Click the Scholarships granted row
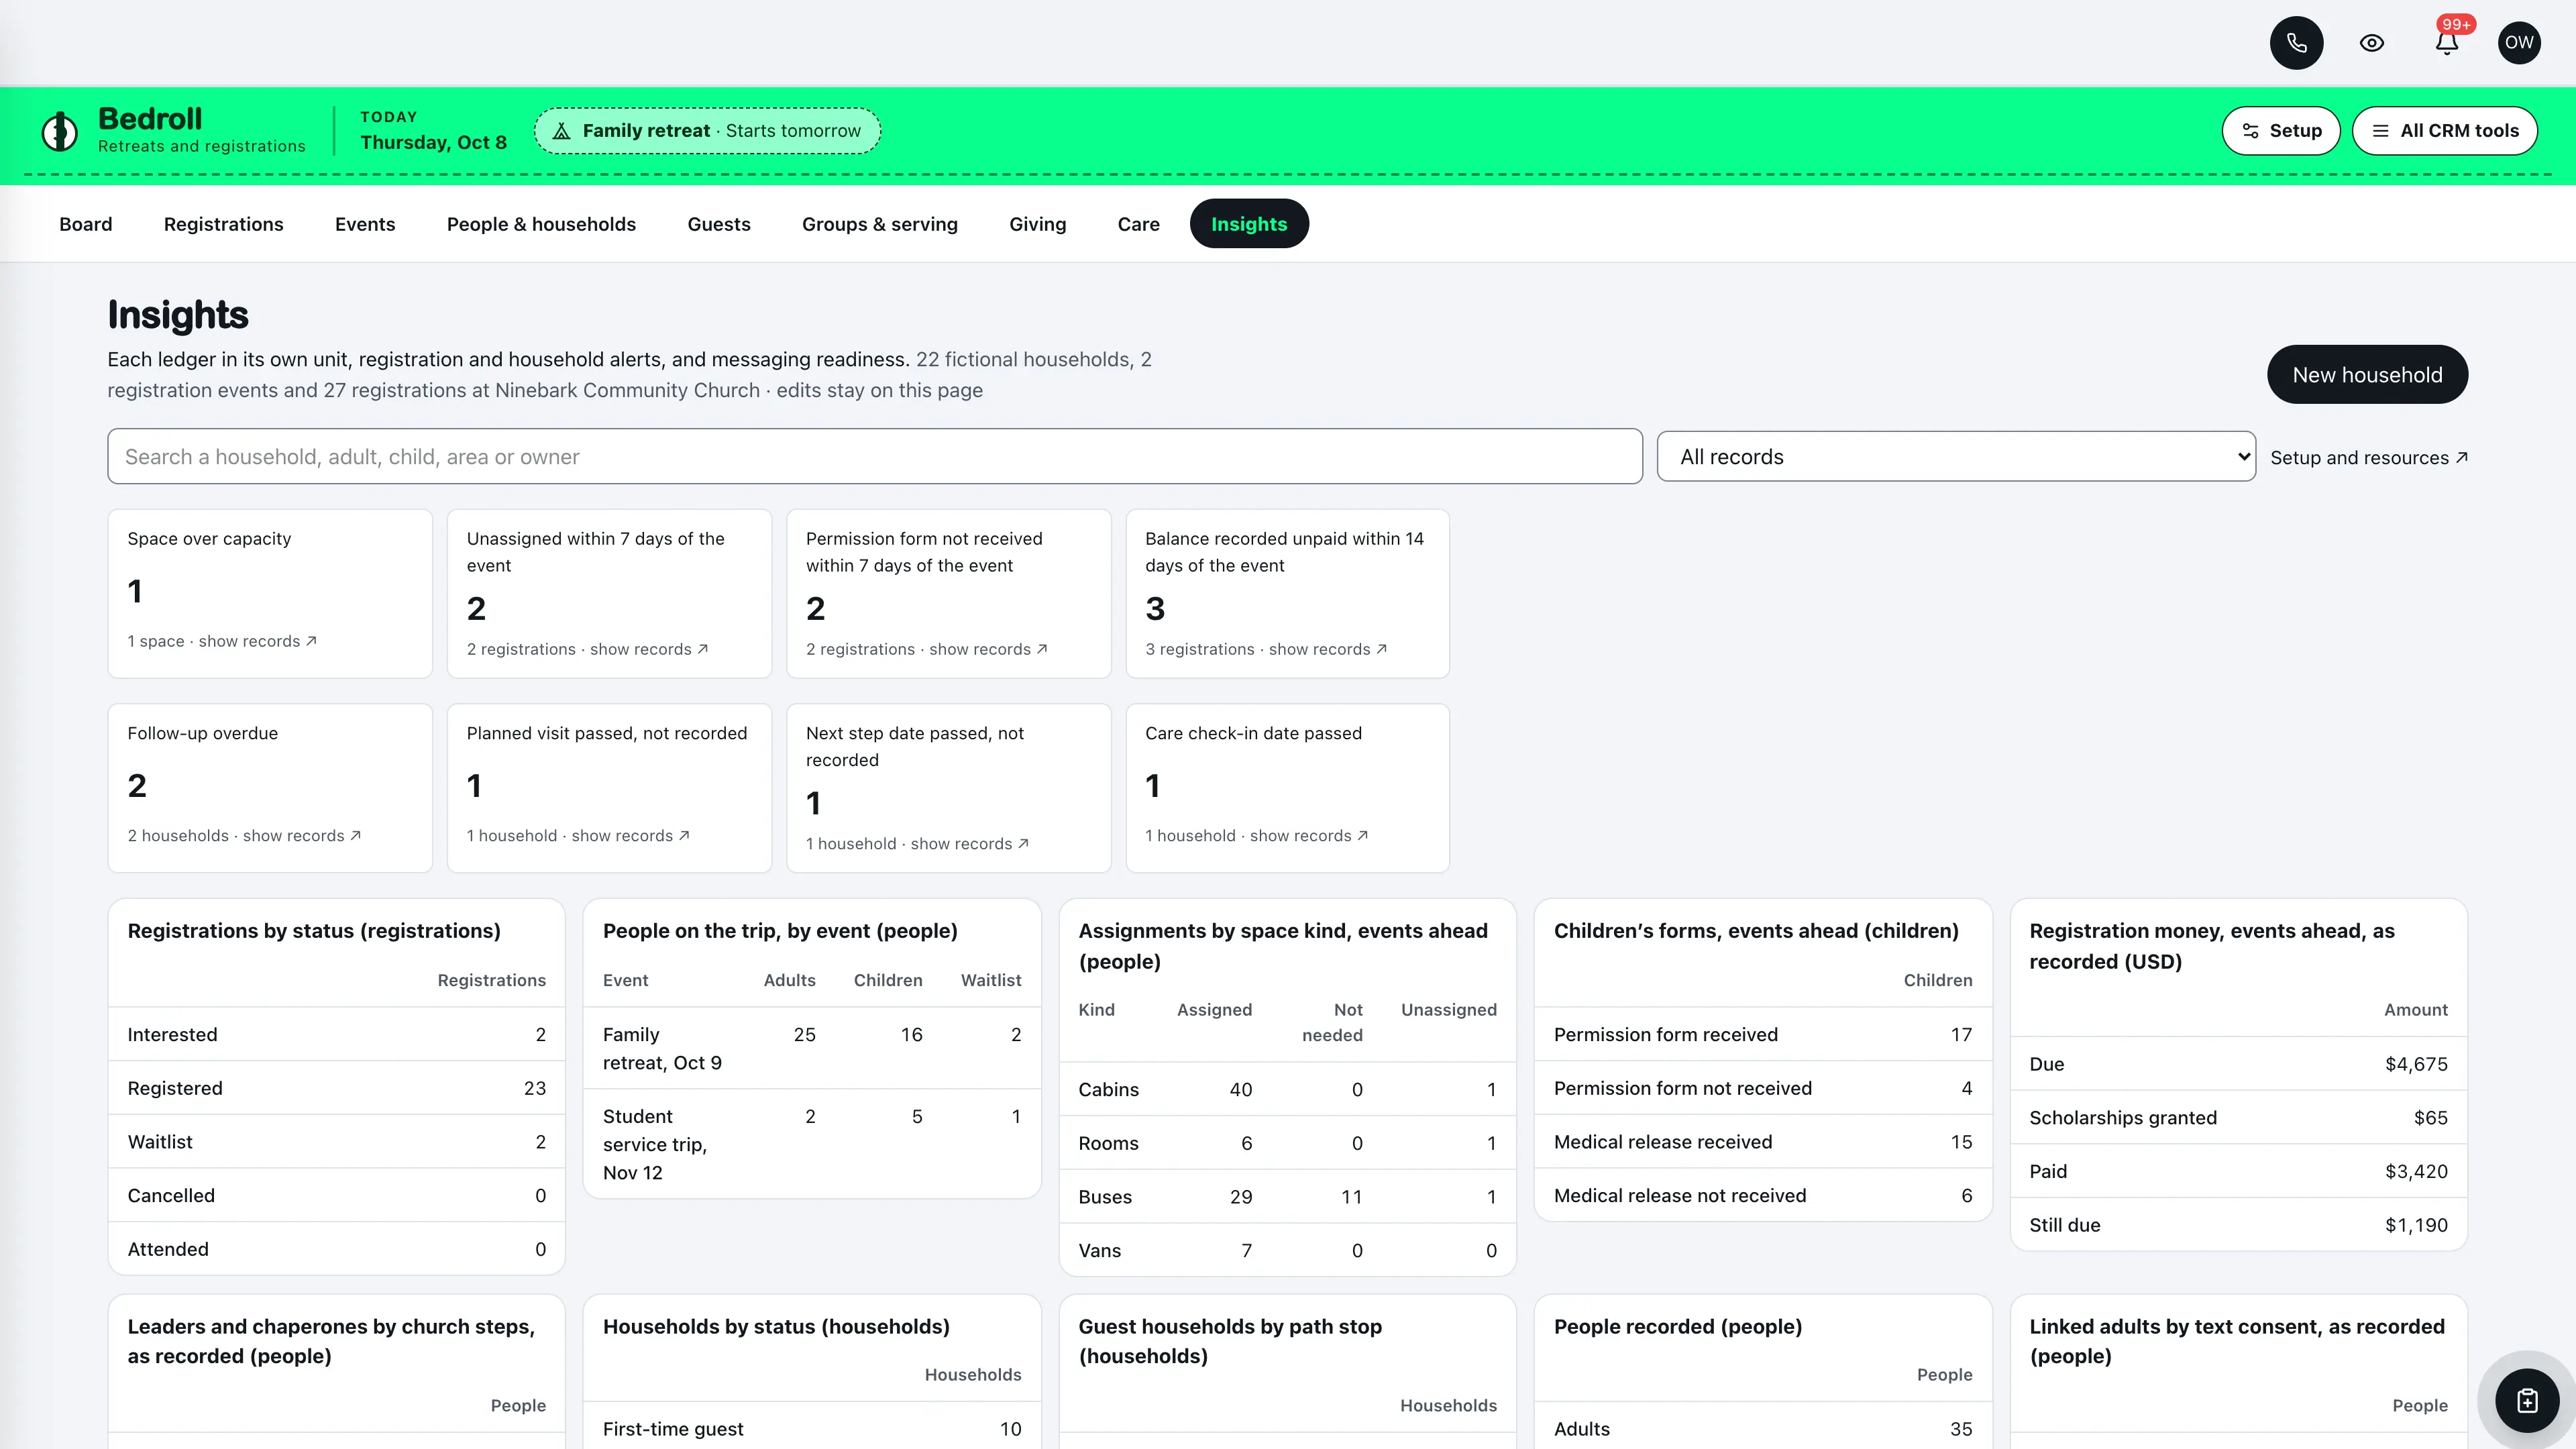 tap(2238, 1117)
